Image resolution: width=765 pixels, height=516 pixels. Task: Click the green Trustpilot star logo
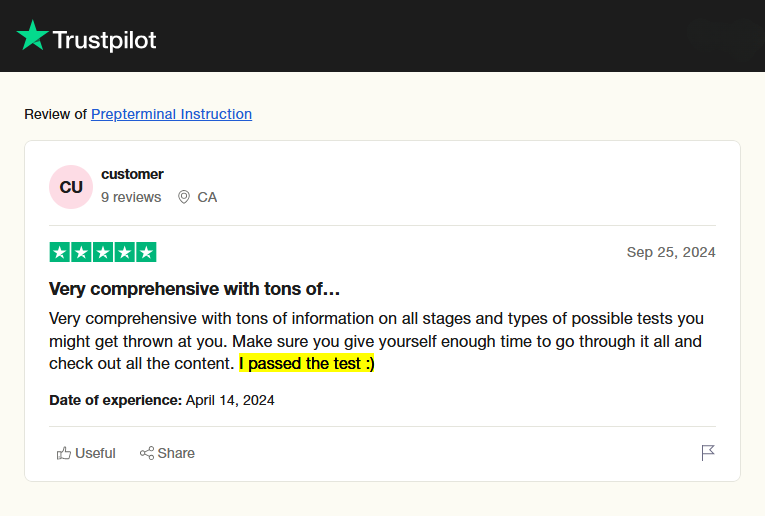pos(32,36)
